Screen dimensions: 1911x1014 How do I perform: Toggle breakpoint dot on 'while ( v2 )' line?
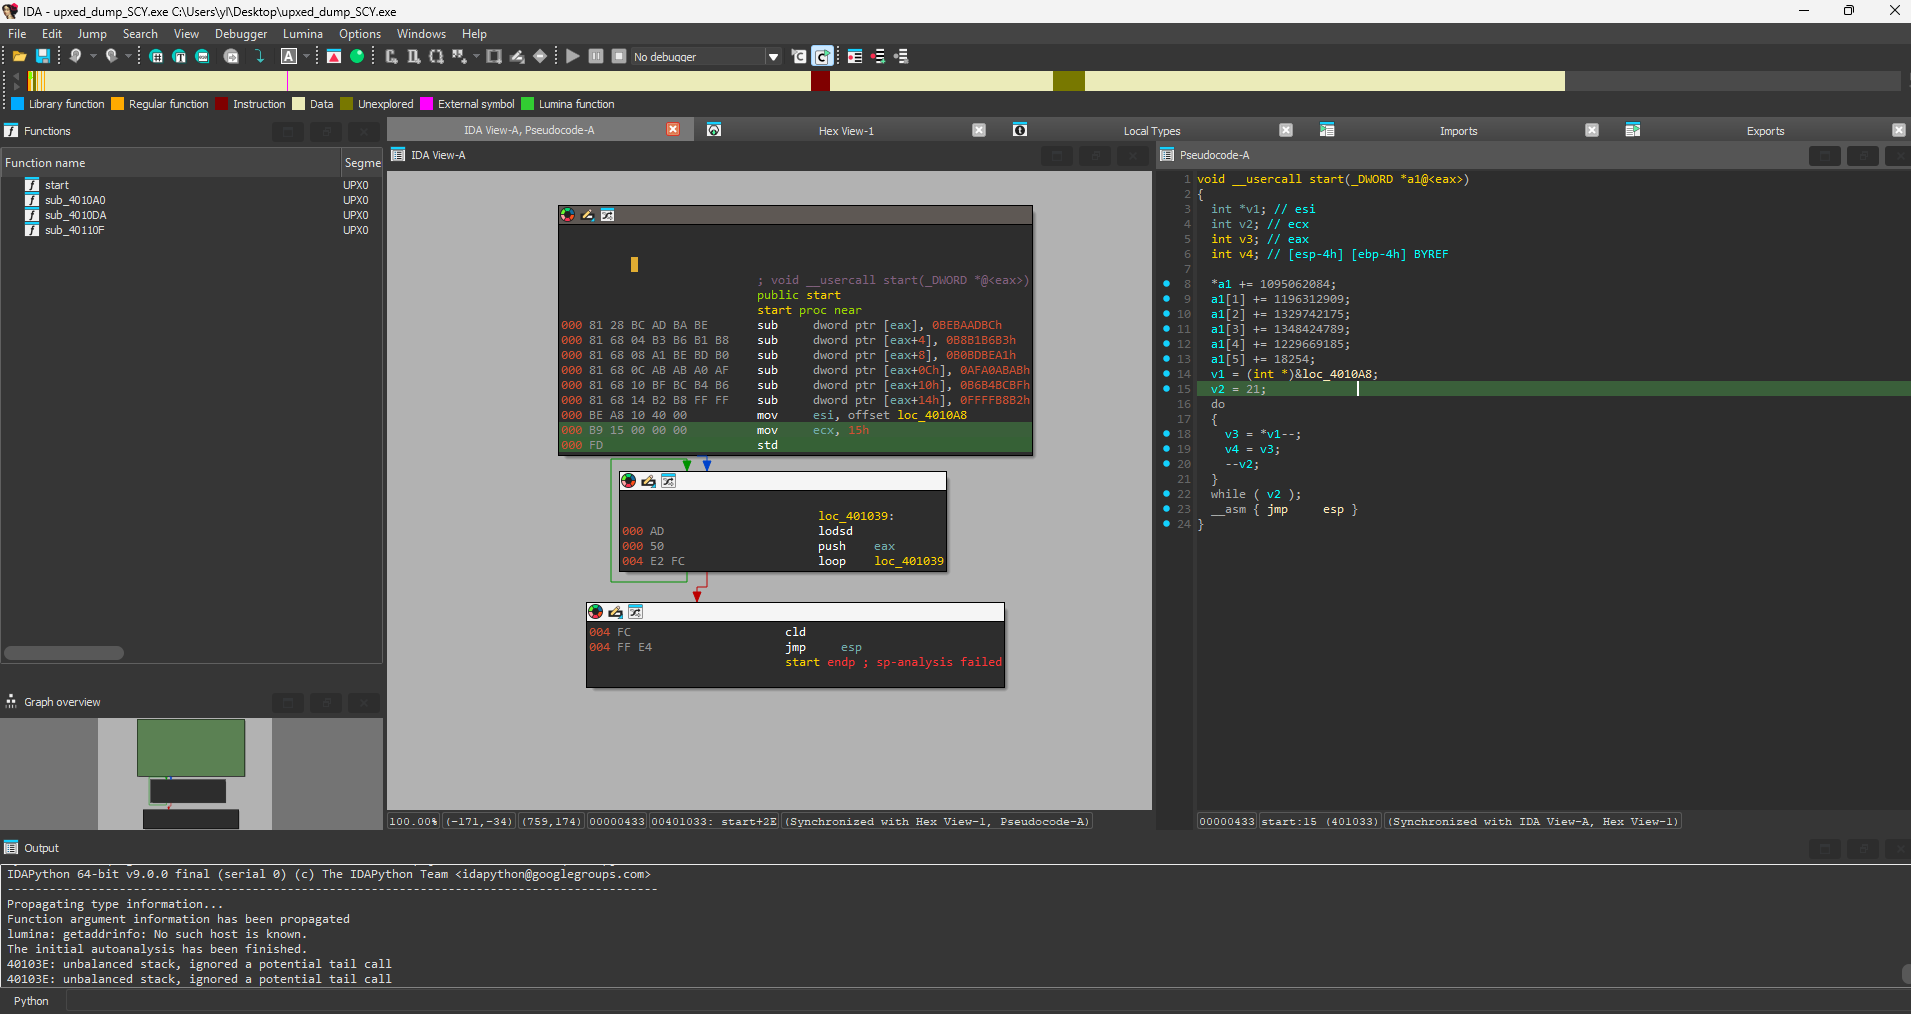[x=1166, y=494]
